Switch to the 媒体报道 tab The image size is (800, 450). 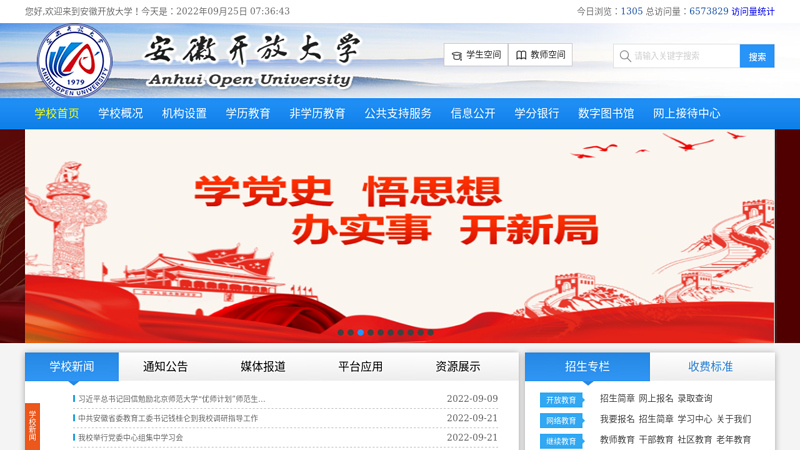[263, 366]
